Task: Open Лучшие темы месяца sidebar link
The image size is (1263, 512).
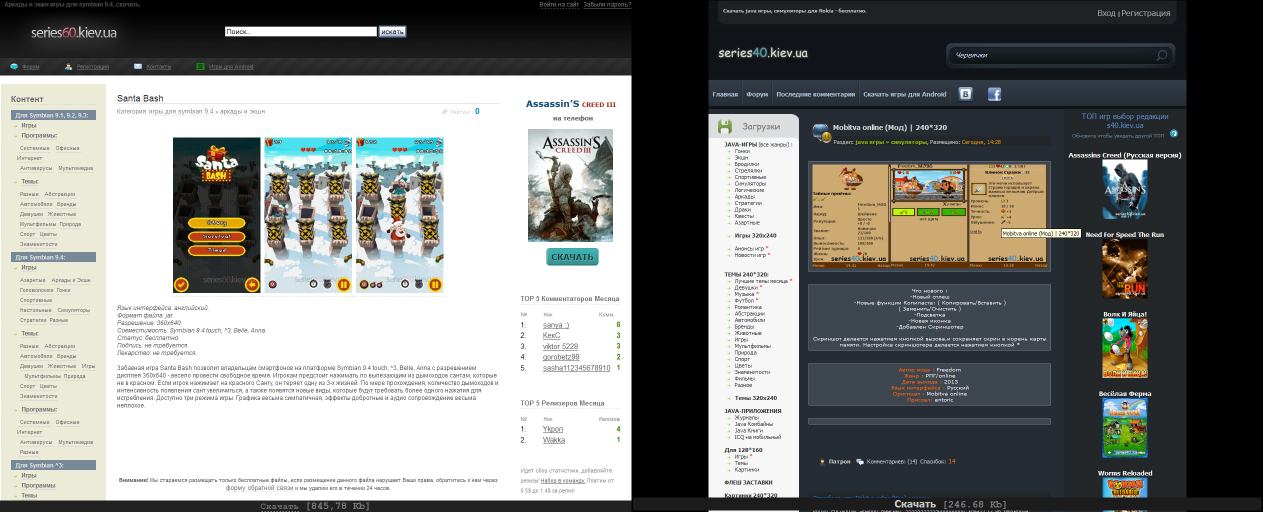Action: pyautogui.click(x=761, y=281)
